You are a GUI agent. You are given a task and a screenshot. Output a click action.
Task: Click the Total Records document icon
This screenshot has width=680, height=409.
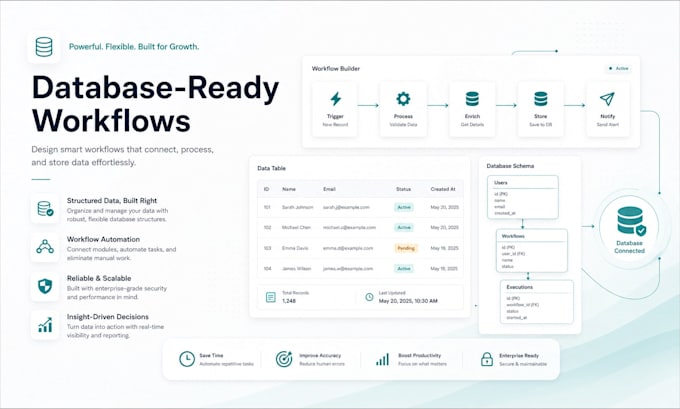coord(271,297)
